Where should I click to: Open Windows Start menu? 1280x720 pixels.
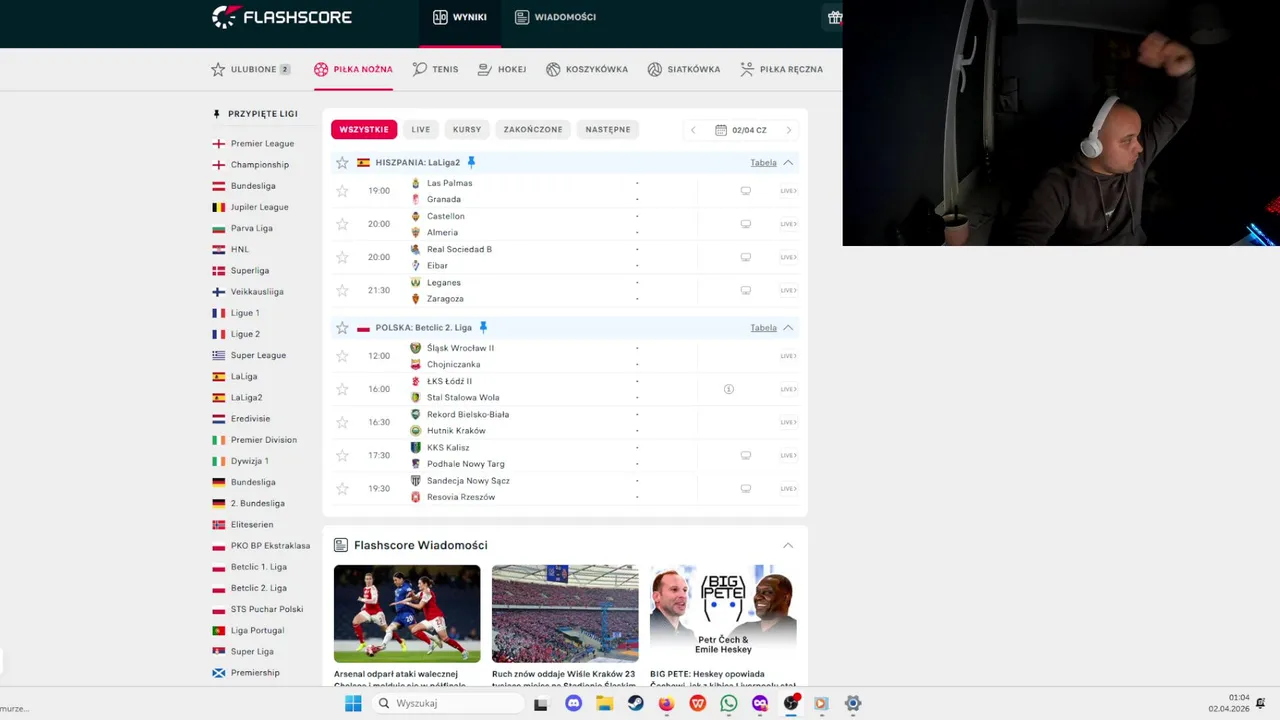pos(353,703)
